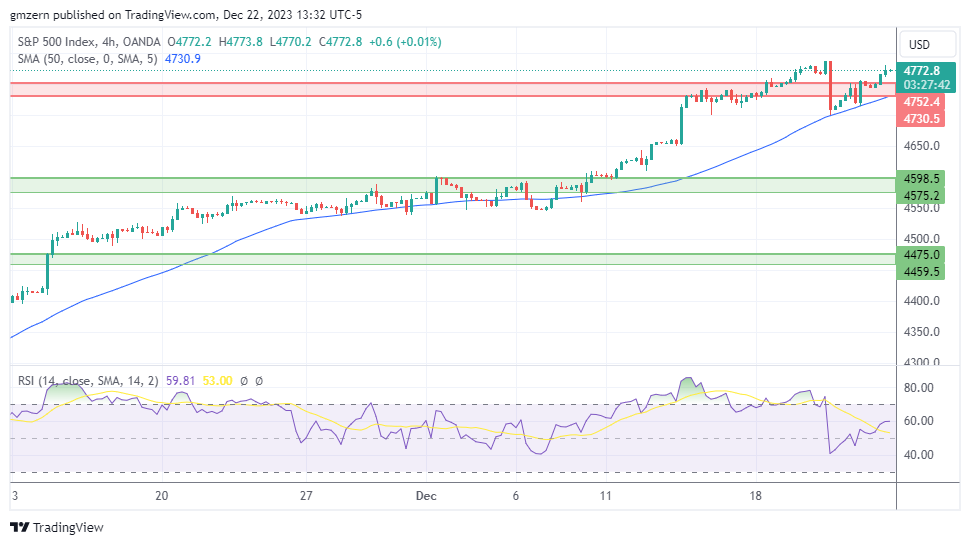Click the close price value C4772.8
Image resolution: width=970 pixels, height=545 pixels.
340,42
